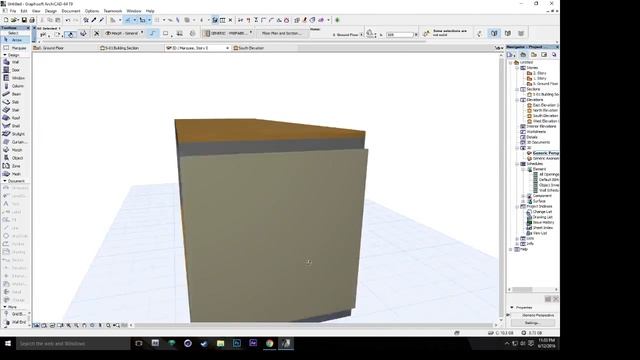Open the File menu
This screenshot has height=360, width=640.
click(x=13, y=11)
